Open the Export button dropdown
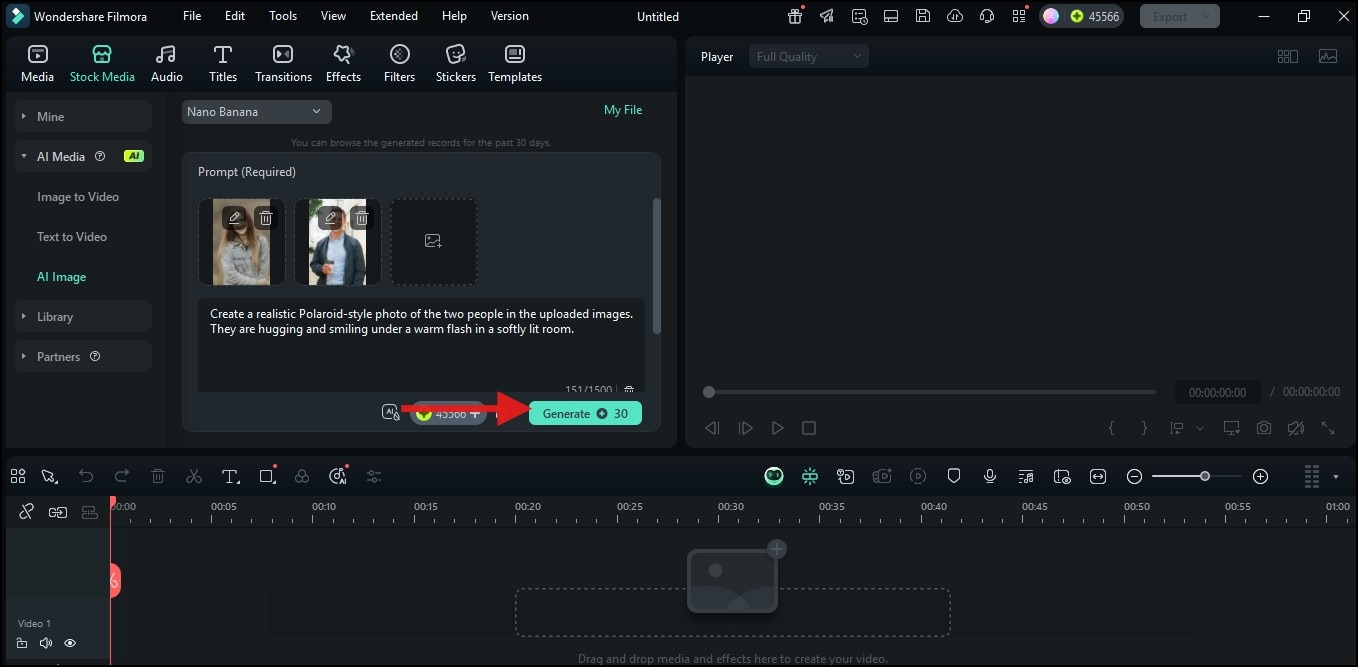Viewport: 1358px width, 667px height. [x=1208, y=16]
